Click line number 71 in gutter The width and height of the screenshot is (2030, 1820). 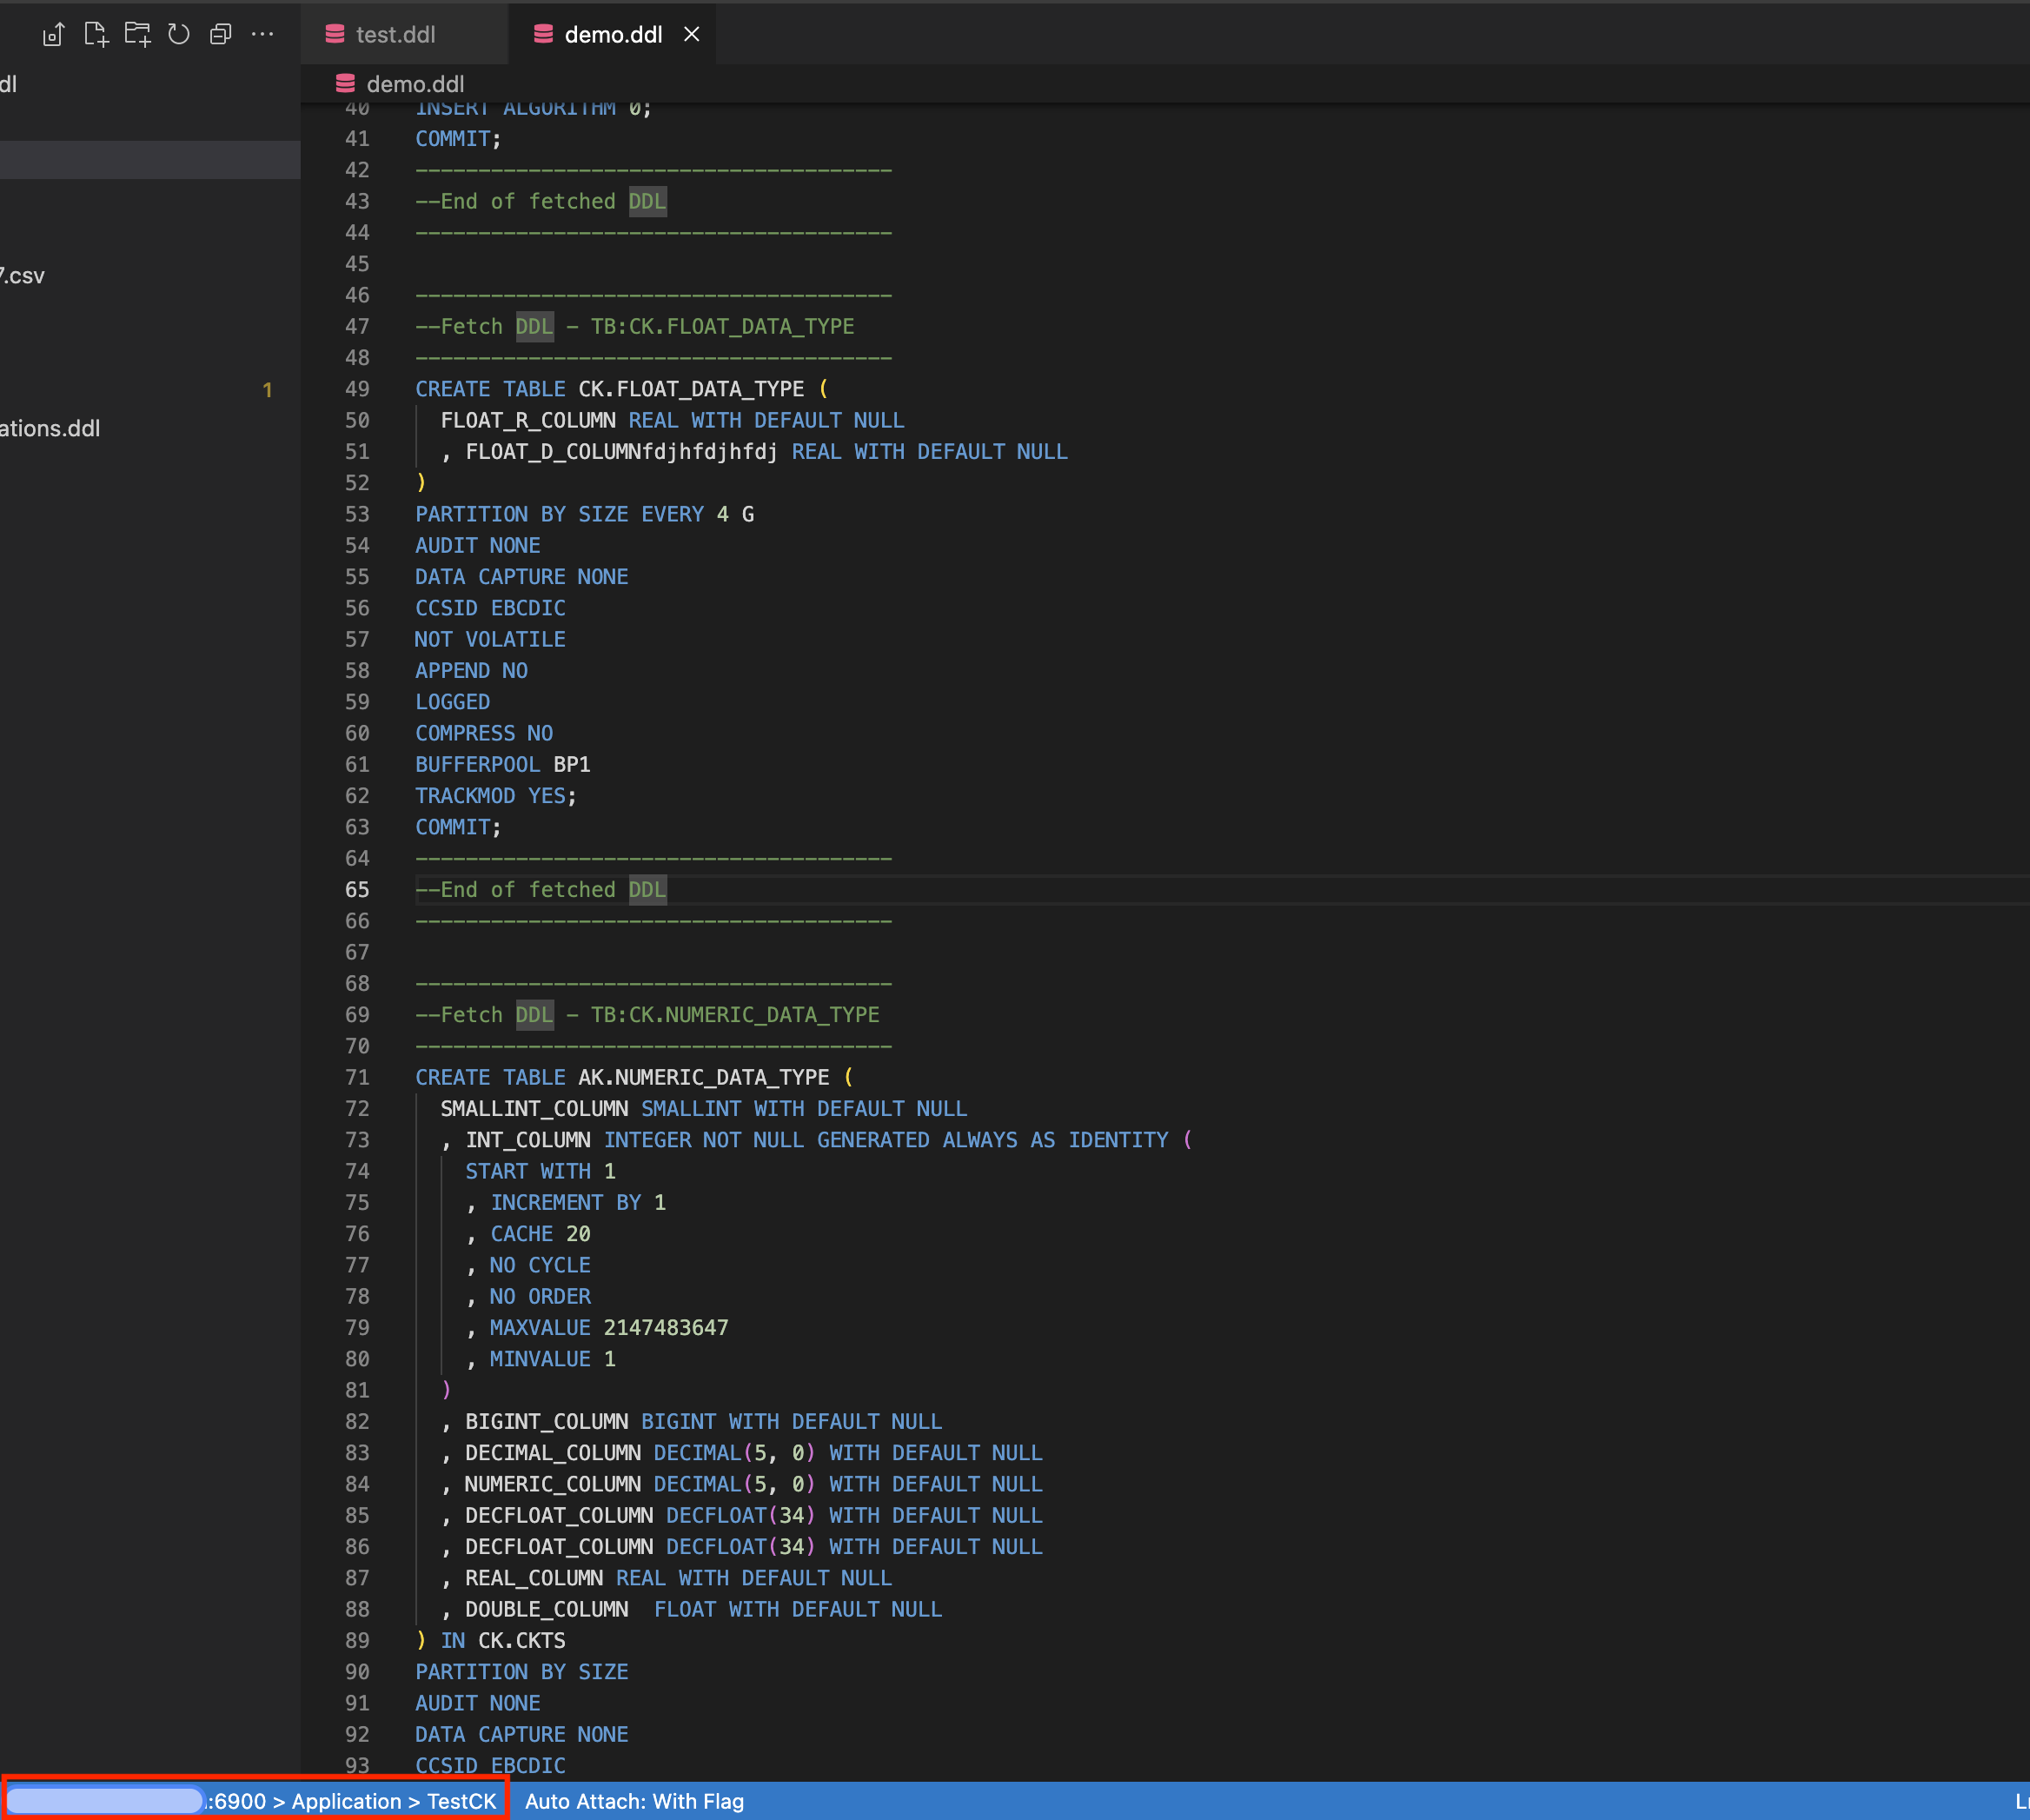pyautogui.click(x=357, y=1077)
